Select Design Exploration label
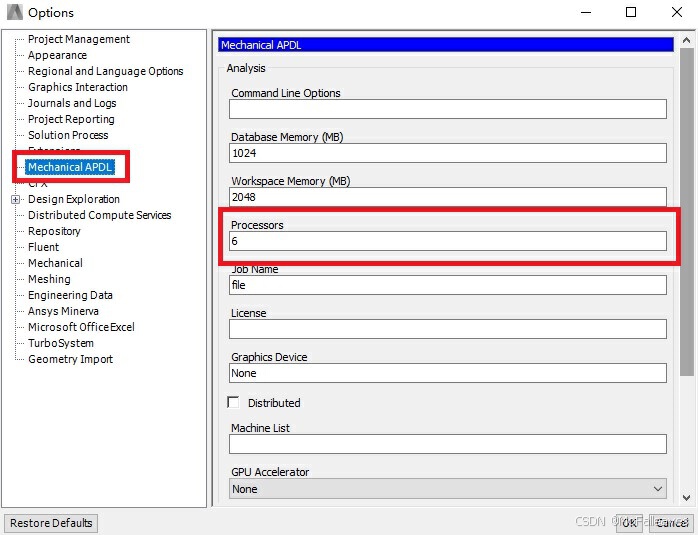698x535 pixels. pos(74,199)
